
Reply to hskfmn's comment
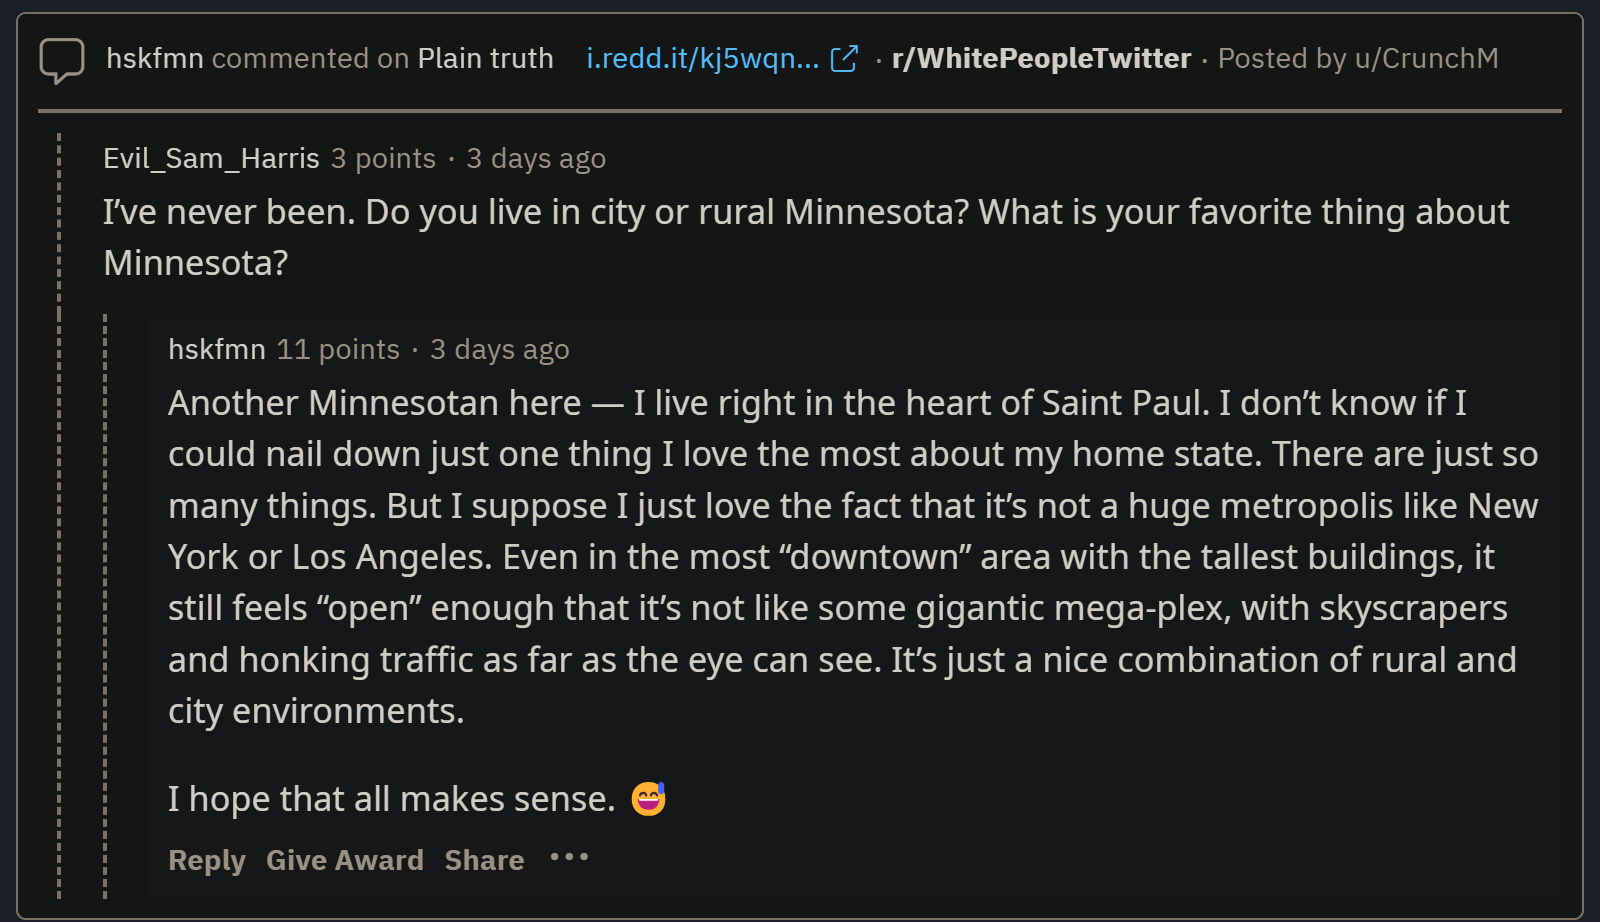coord(207,860)
